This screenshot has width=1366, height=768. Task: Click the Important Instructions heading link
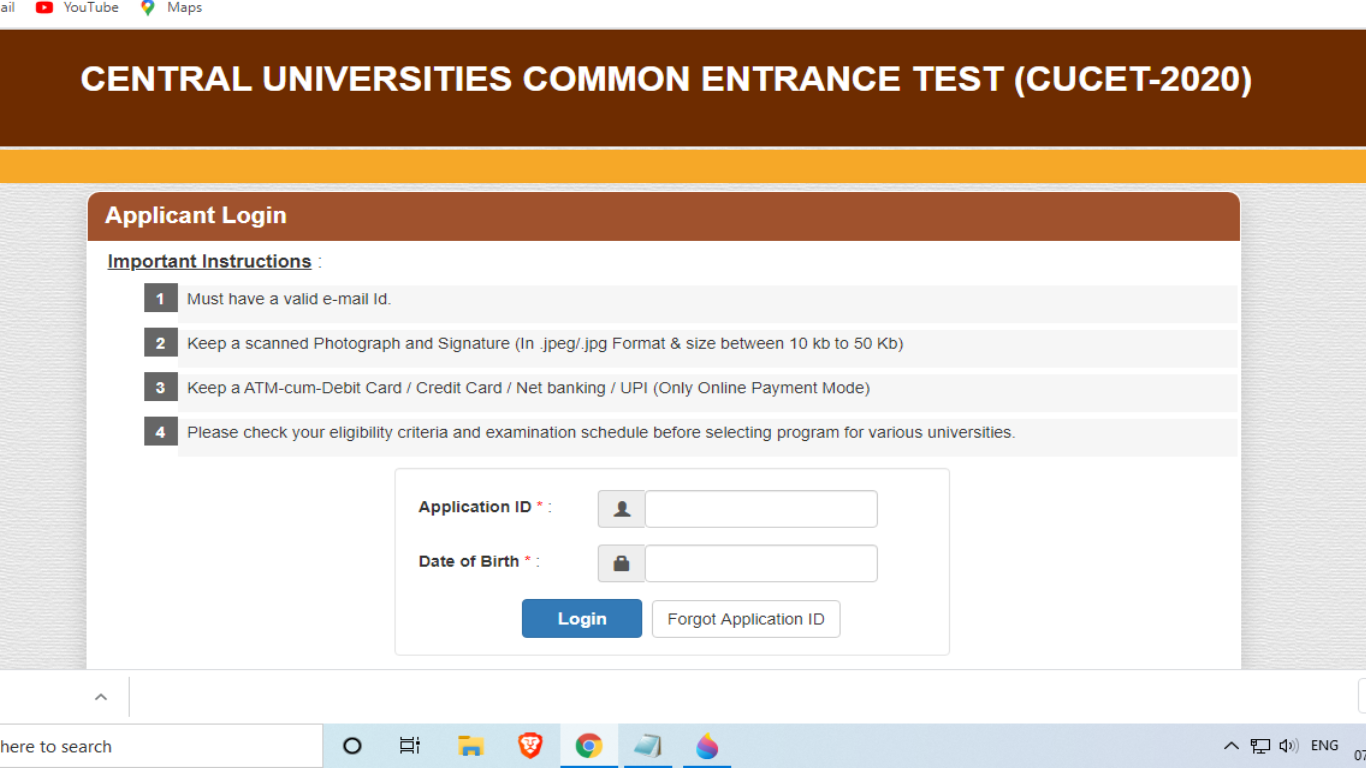click(209, 261)
